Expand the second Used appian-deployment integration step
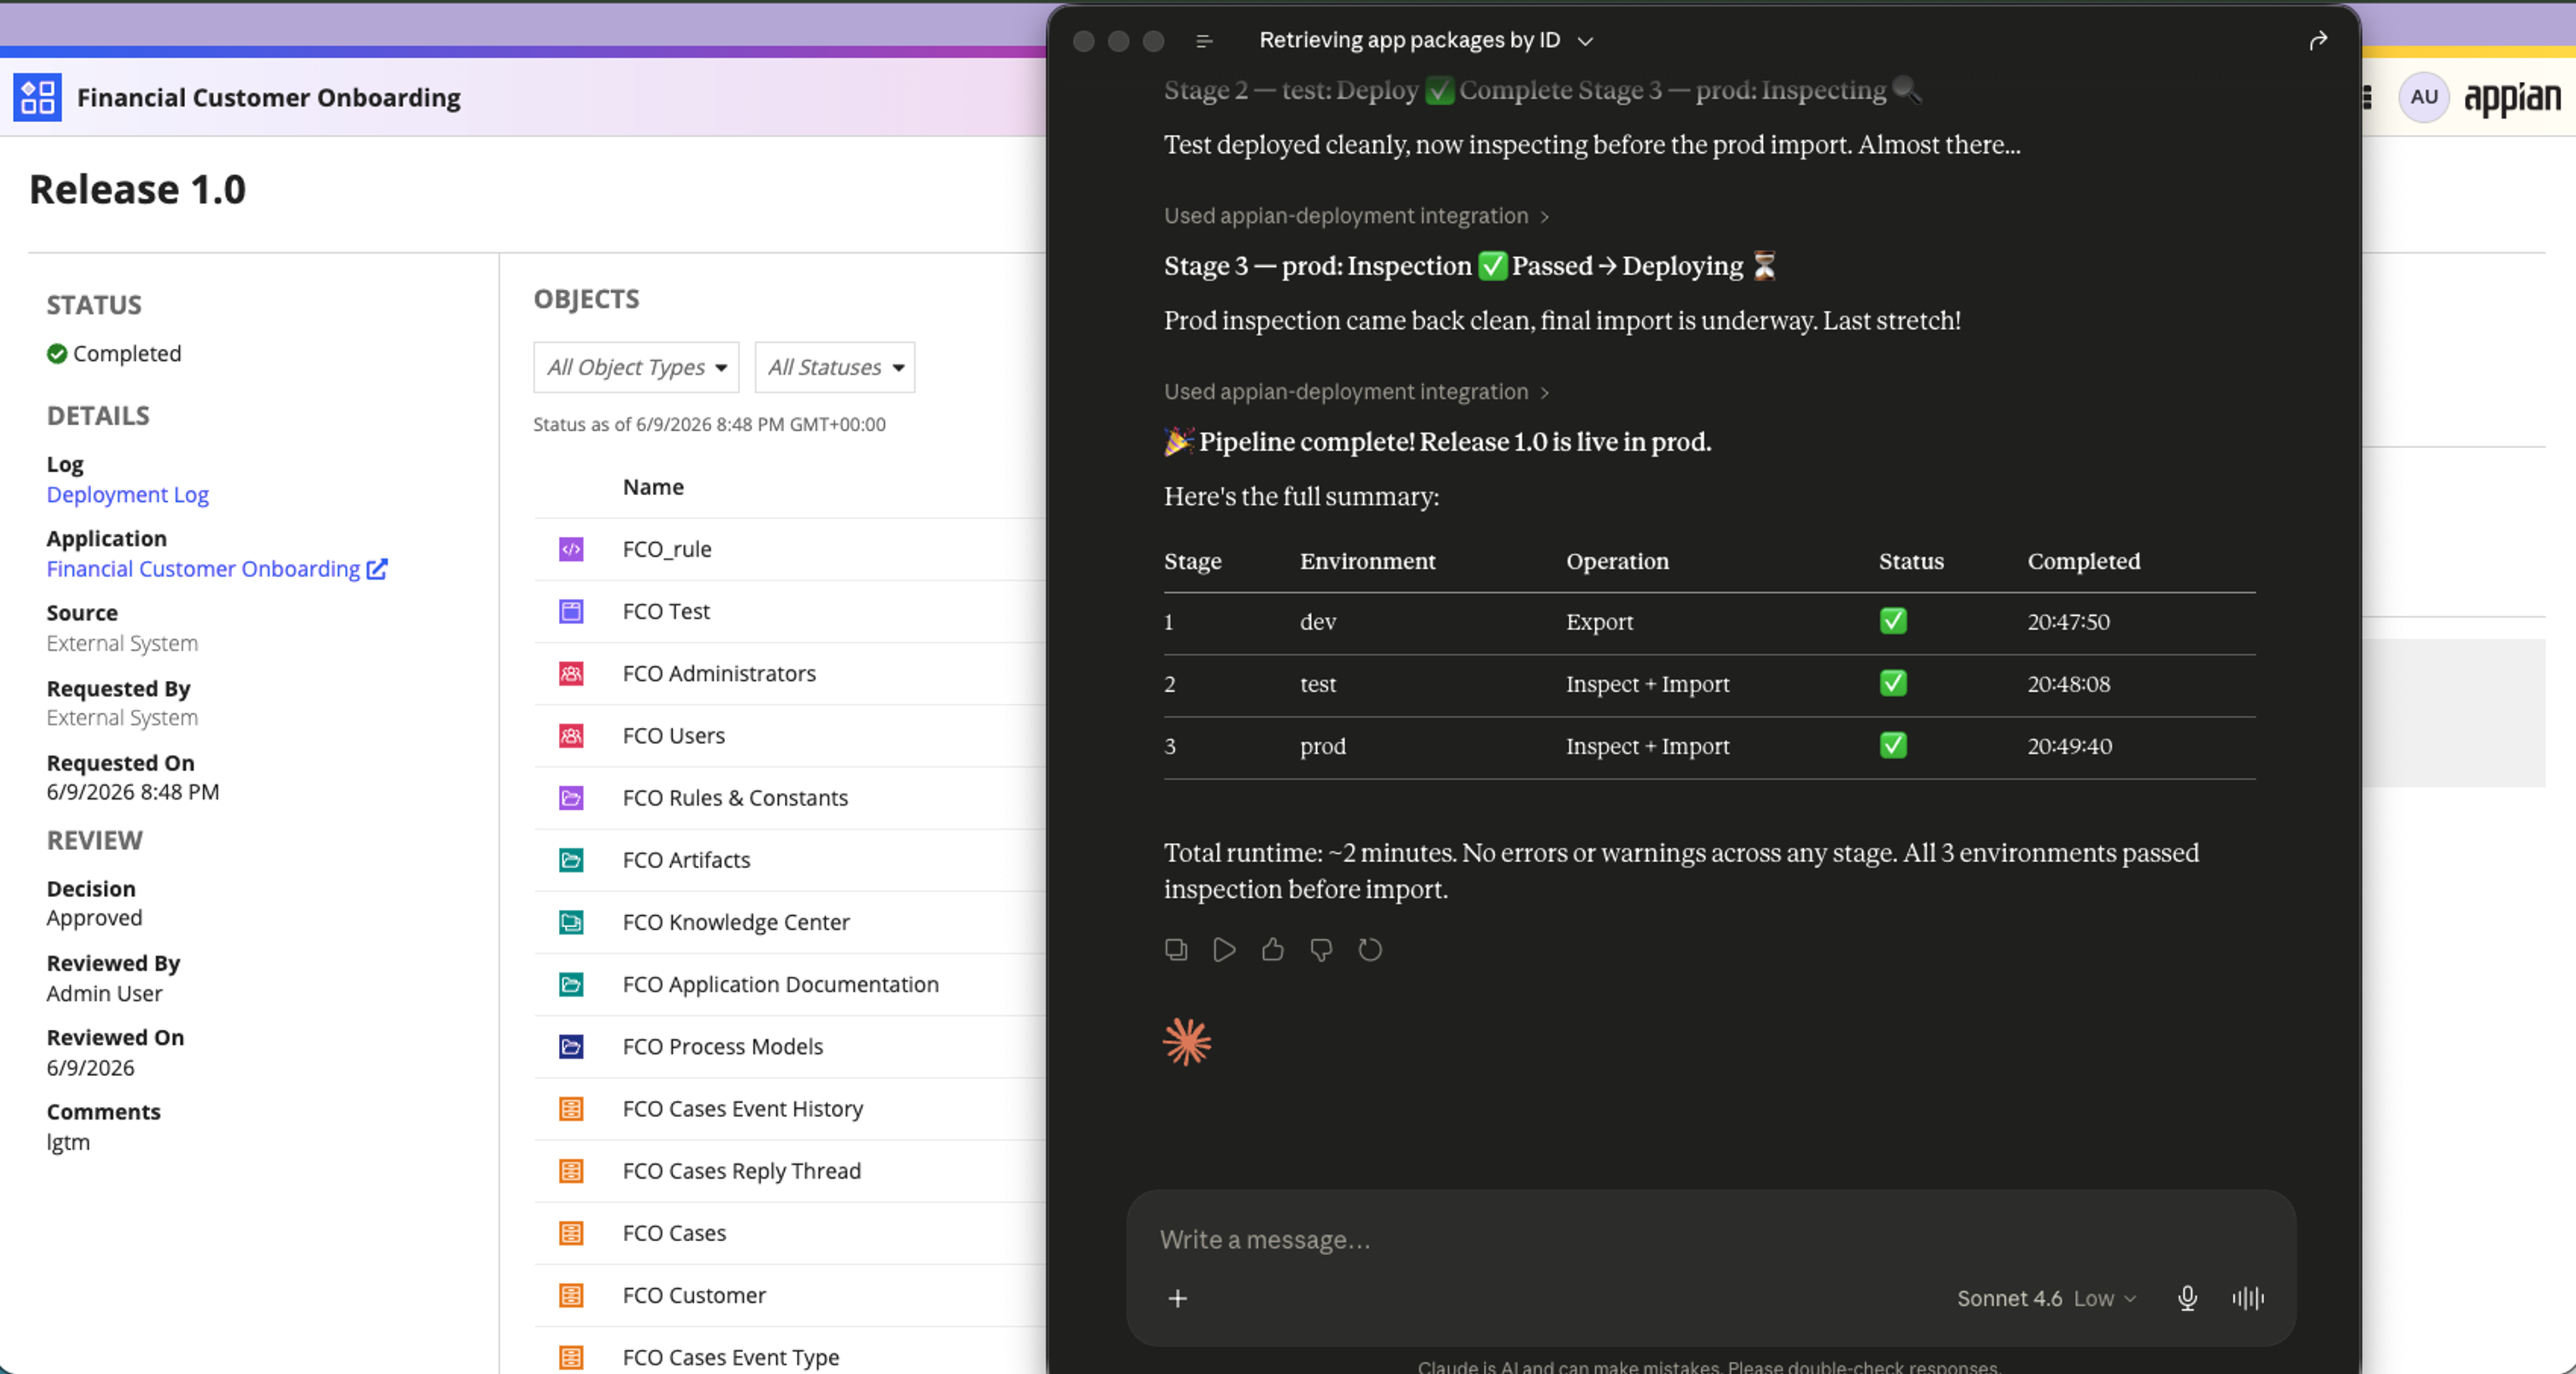The height and width of the screenshot is (1374, 2576). 1356,392
